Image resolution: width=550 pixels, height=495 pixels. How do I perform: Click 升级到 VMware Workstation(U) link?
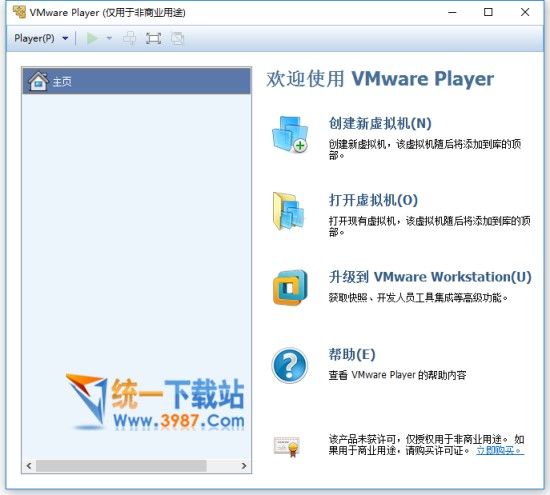[430, 277]
